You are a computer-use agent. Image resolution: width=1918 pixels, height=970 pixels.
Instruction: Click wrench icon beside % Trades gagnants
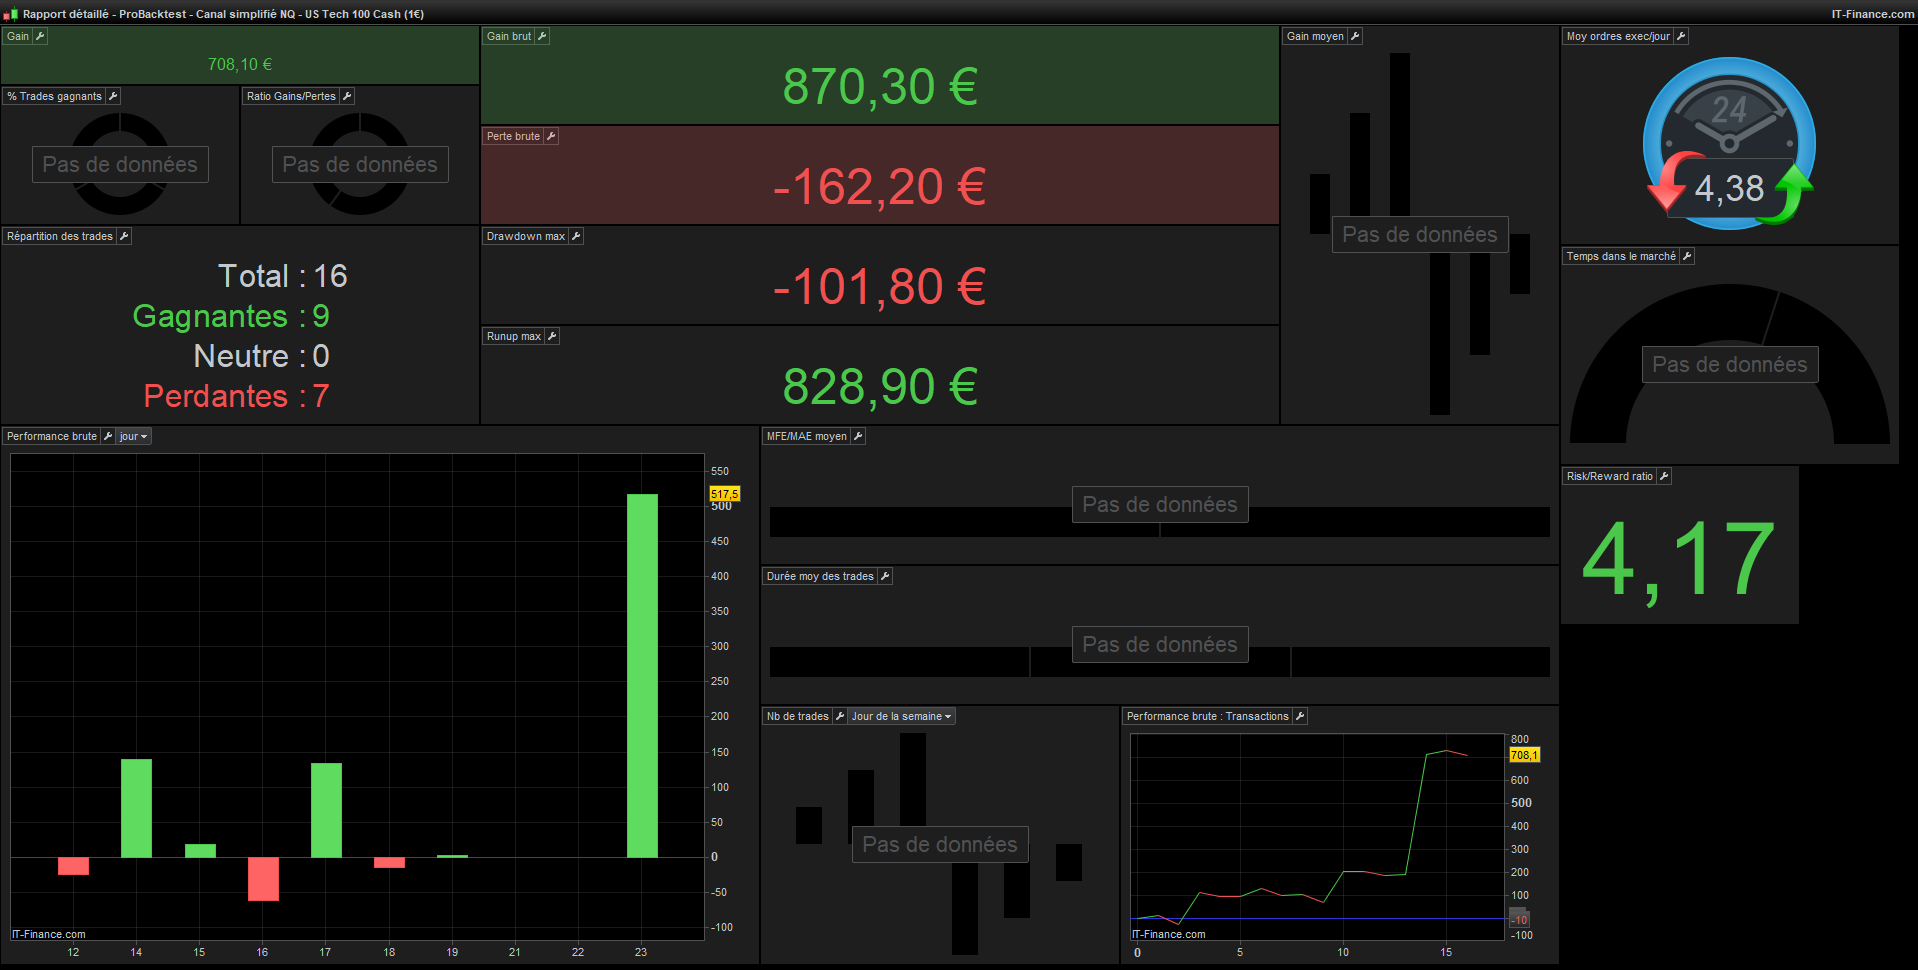[113, 96]
